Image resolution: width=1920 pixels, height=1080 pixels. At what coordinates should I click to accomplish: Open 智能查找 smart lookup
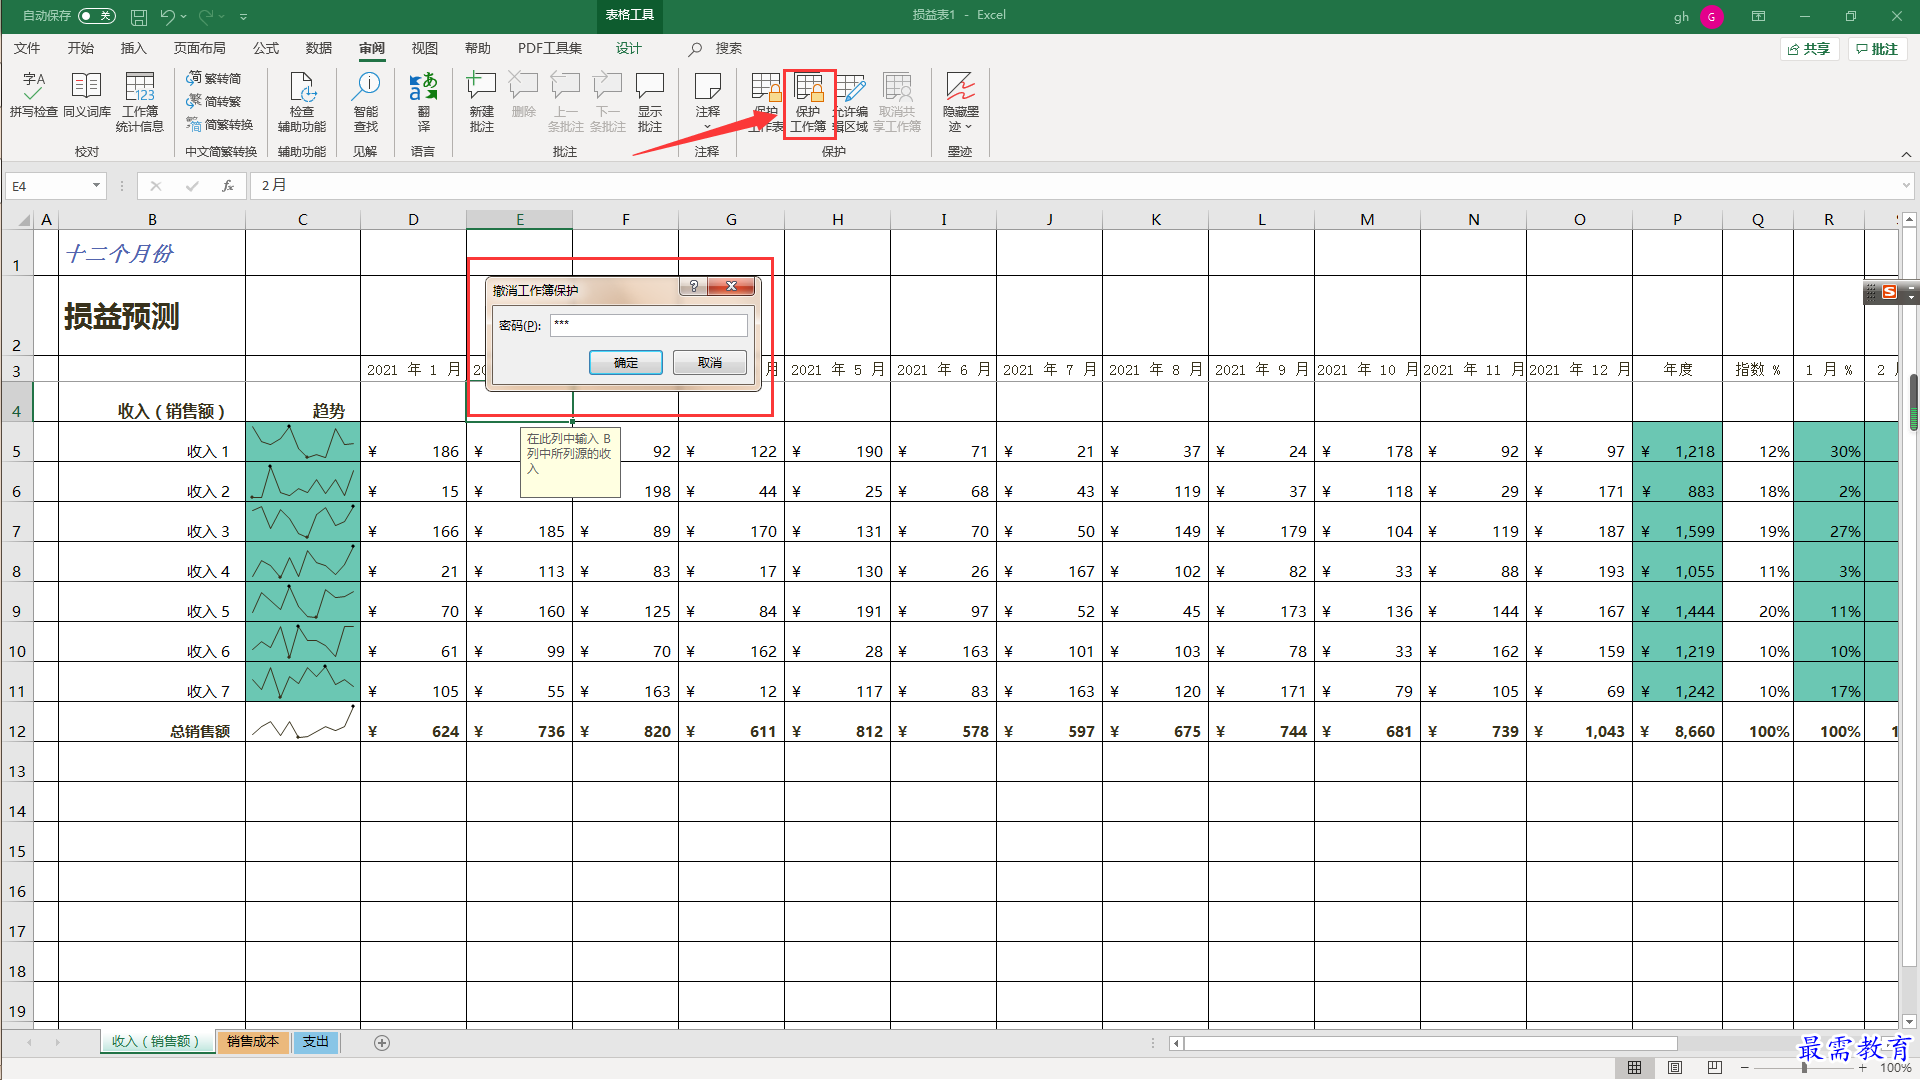point(366,102)
